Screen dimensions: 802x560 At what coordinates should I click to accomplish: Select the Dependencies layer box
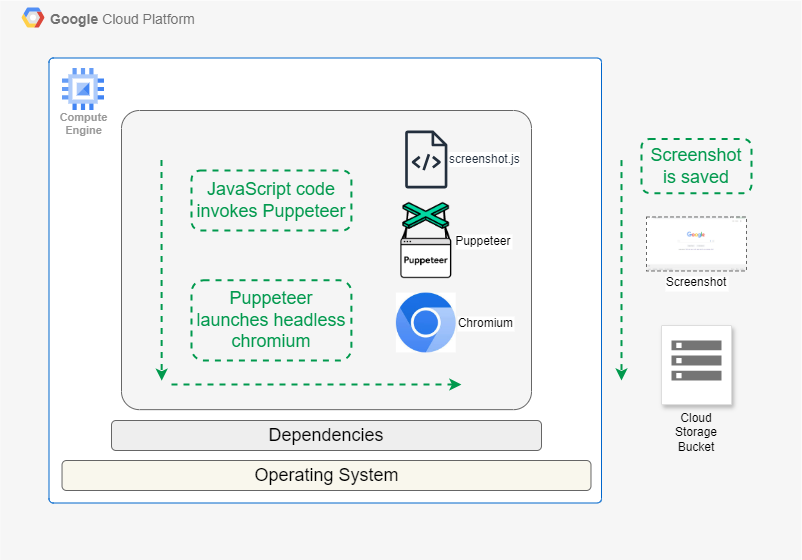(x=326, y=435)
